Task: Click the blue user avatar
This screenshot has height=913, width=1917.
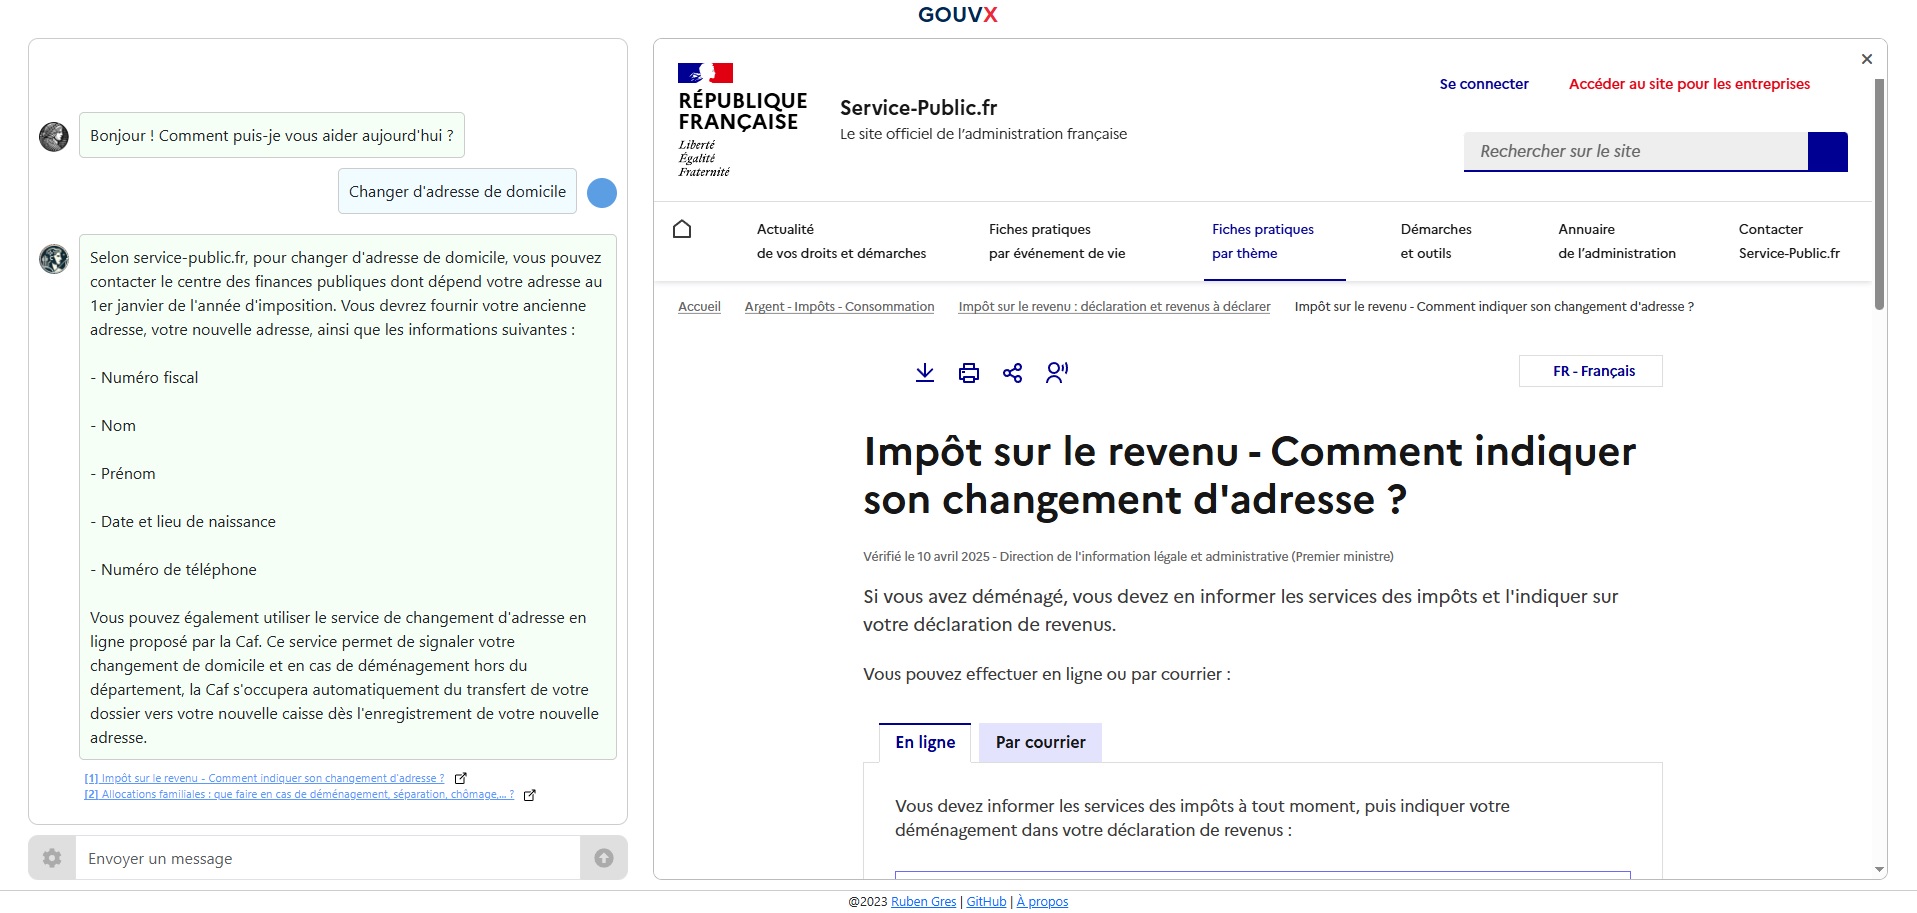Action: [602, 193]
